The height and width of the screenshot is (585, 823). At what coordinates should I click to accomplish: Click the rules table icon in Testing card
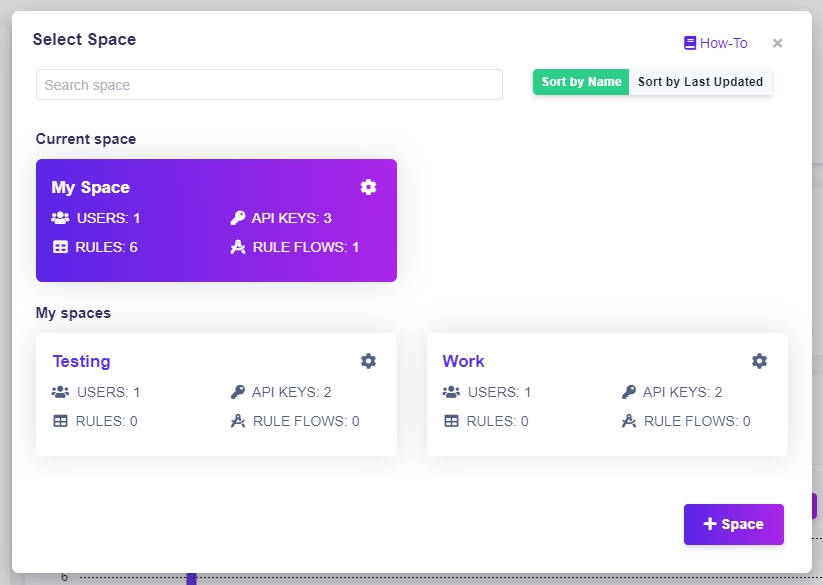(60, 421)
